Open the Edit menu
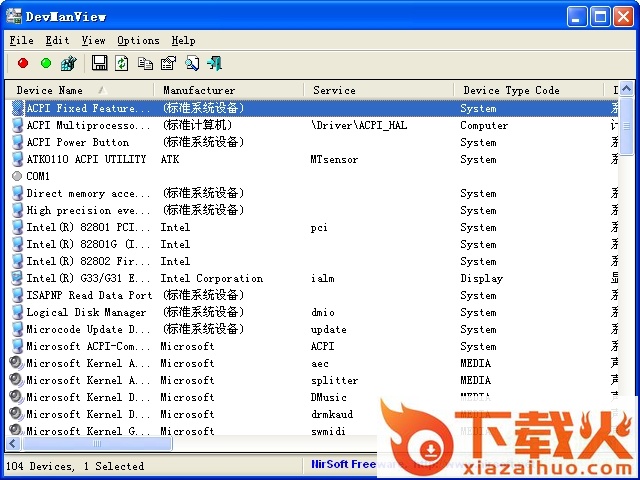Screen dimensions: 640x480 (57, 40)
